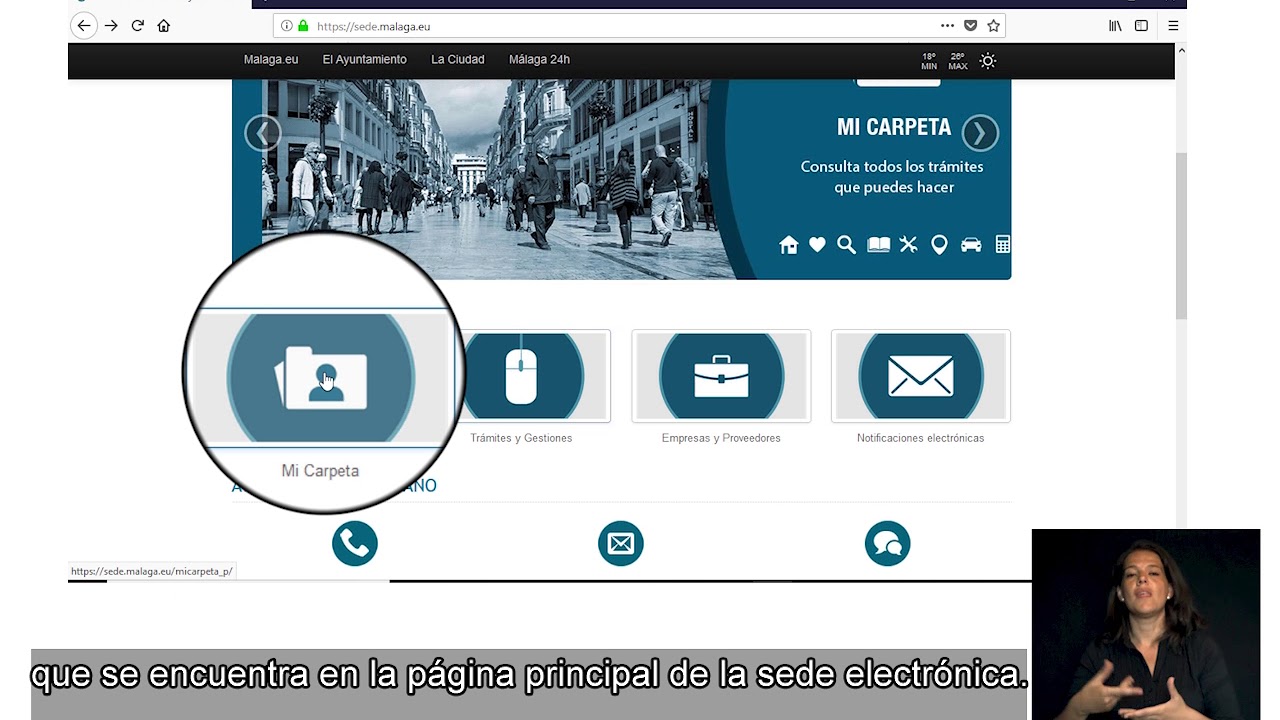
Task: Open Mi Carpeta folder icon
Action: [x=320, y=377]
